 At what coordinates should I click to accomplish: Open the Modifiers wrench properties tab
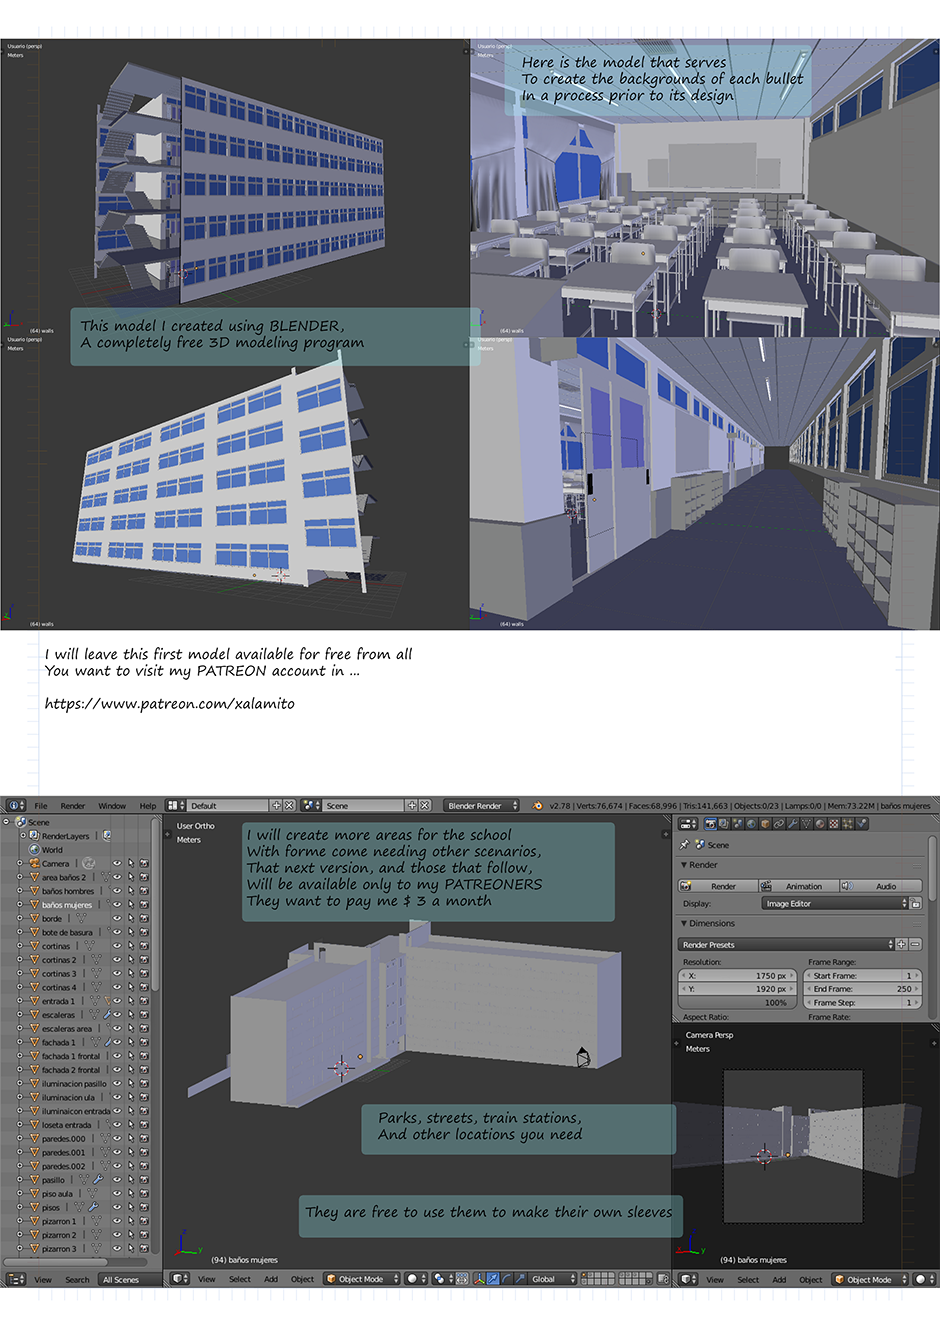click(x=791, y=824)
